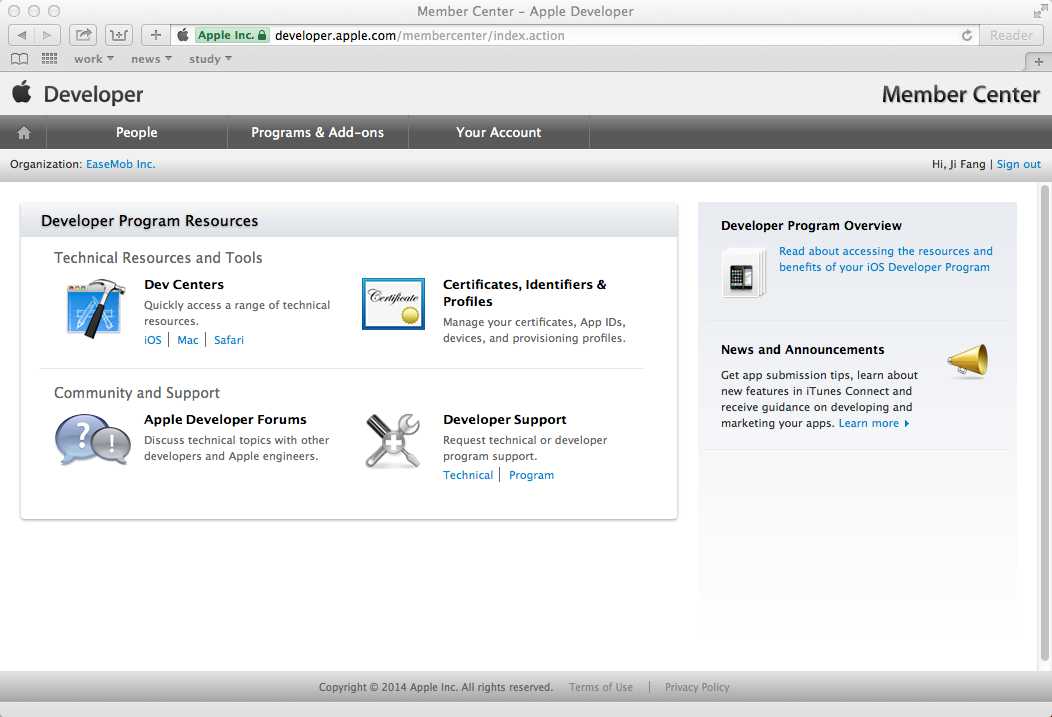Open the Share toolbar icon

coord(83,35)
